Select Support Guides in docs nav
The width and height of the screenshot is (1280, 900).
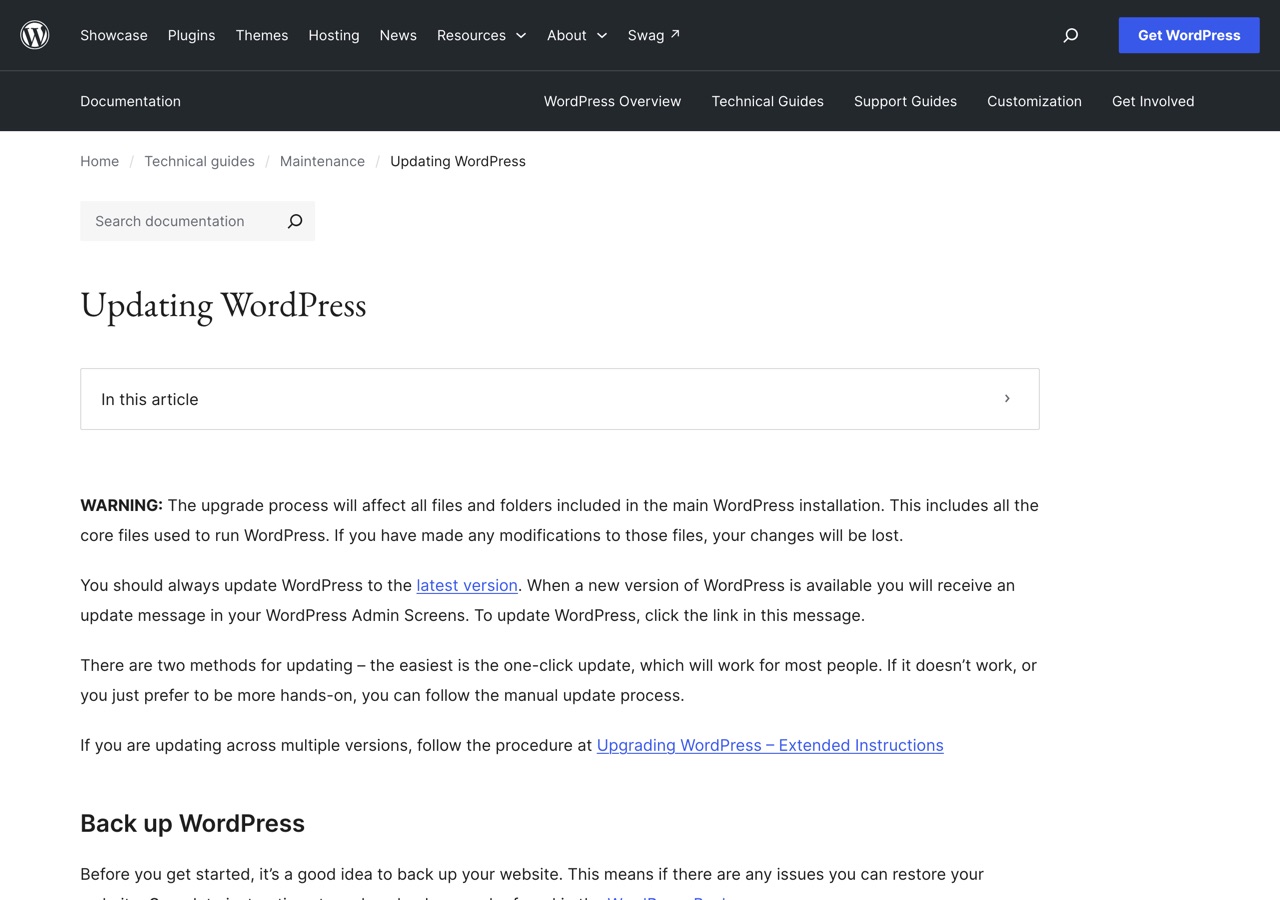point(905,101)
